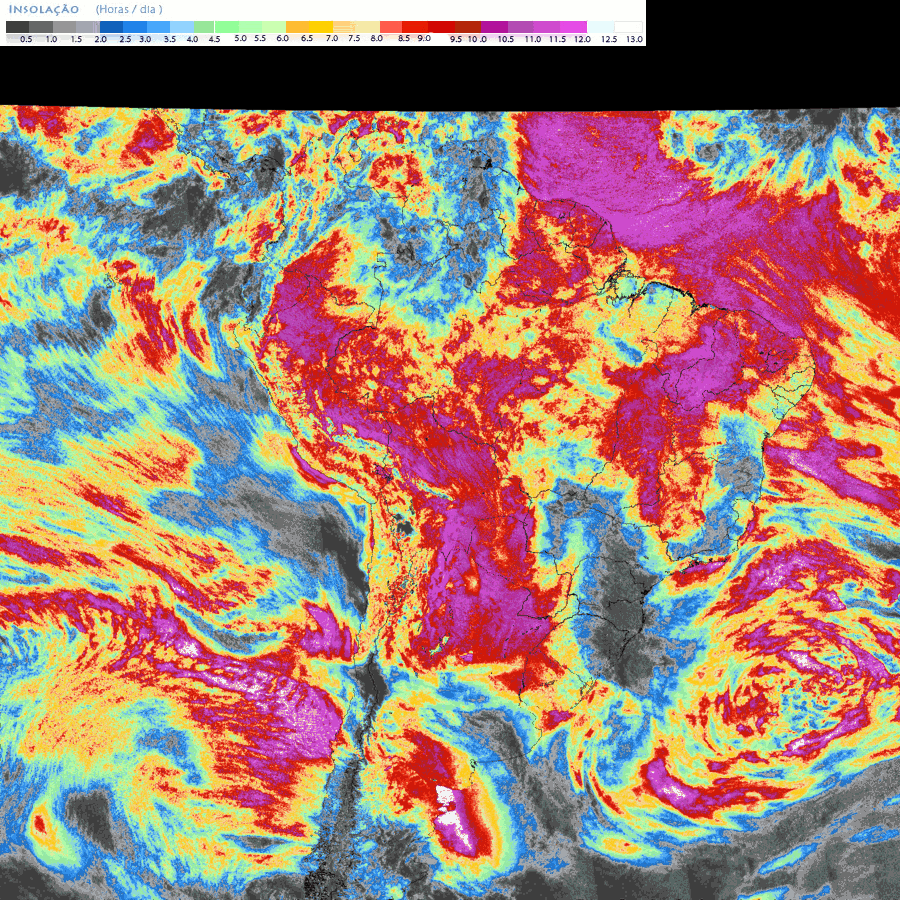Click the 7.5 legend value
The image size is (900, 900).
click(354, 38)
